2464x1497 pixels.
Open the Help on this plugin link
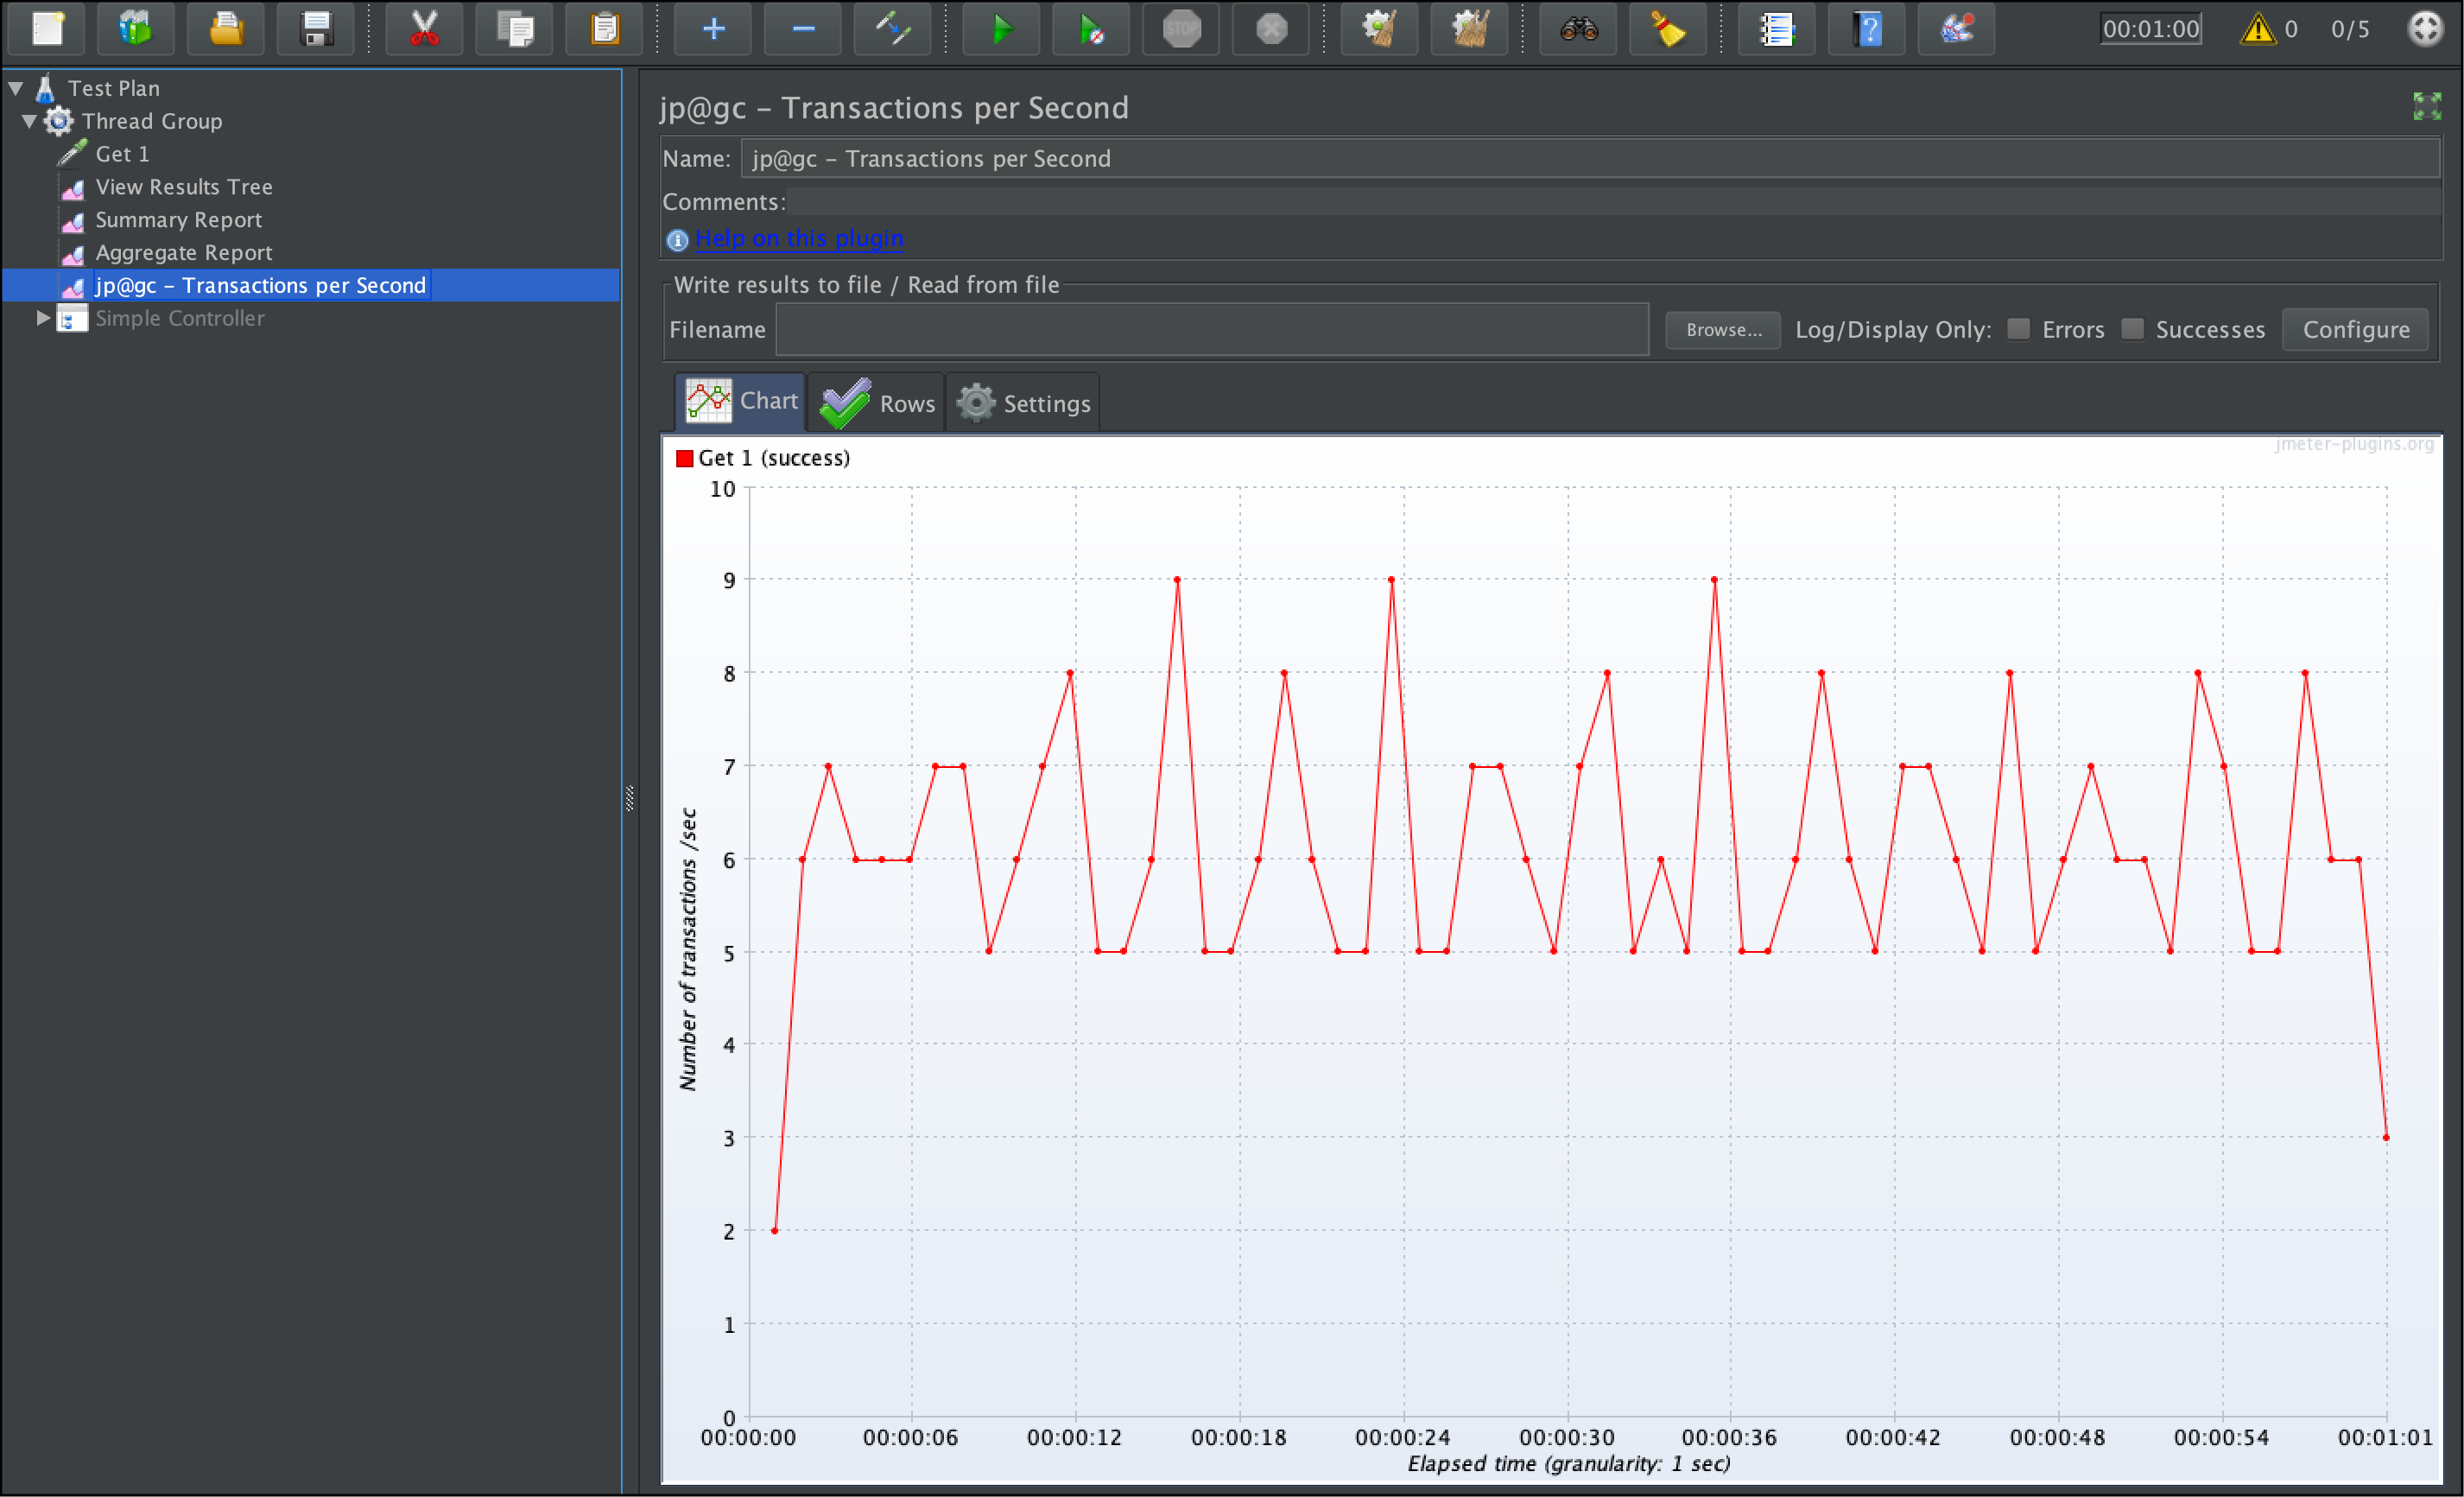(799, 238)
